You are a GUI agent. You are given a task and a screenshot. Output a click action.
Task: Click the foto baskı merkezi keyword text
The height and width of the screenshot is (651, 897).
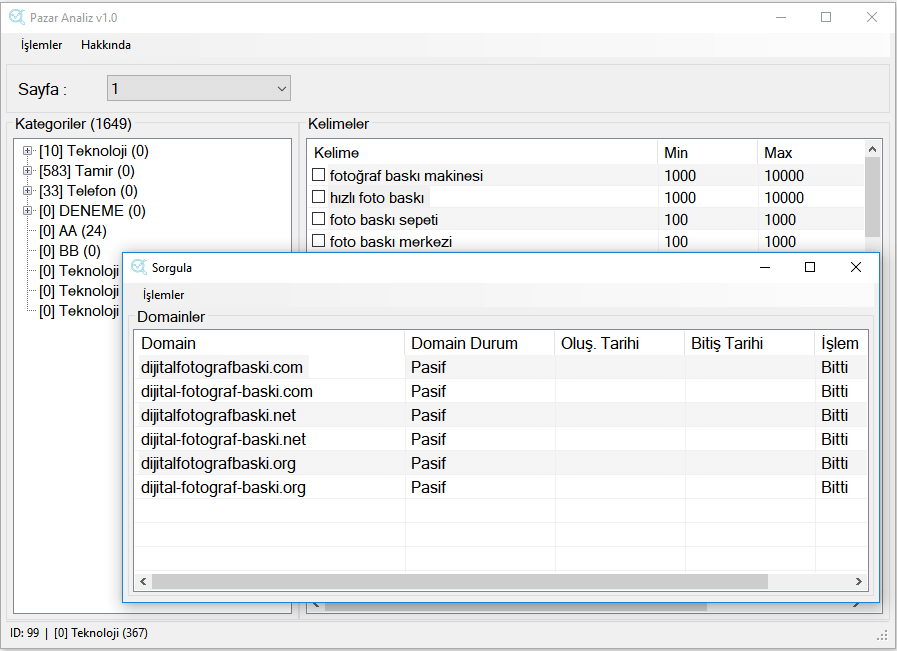pos(391,242)
